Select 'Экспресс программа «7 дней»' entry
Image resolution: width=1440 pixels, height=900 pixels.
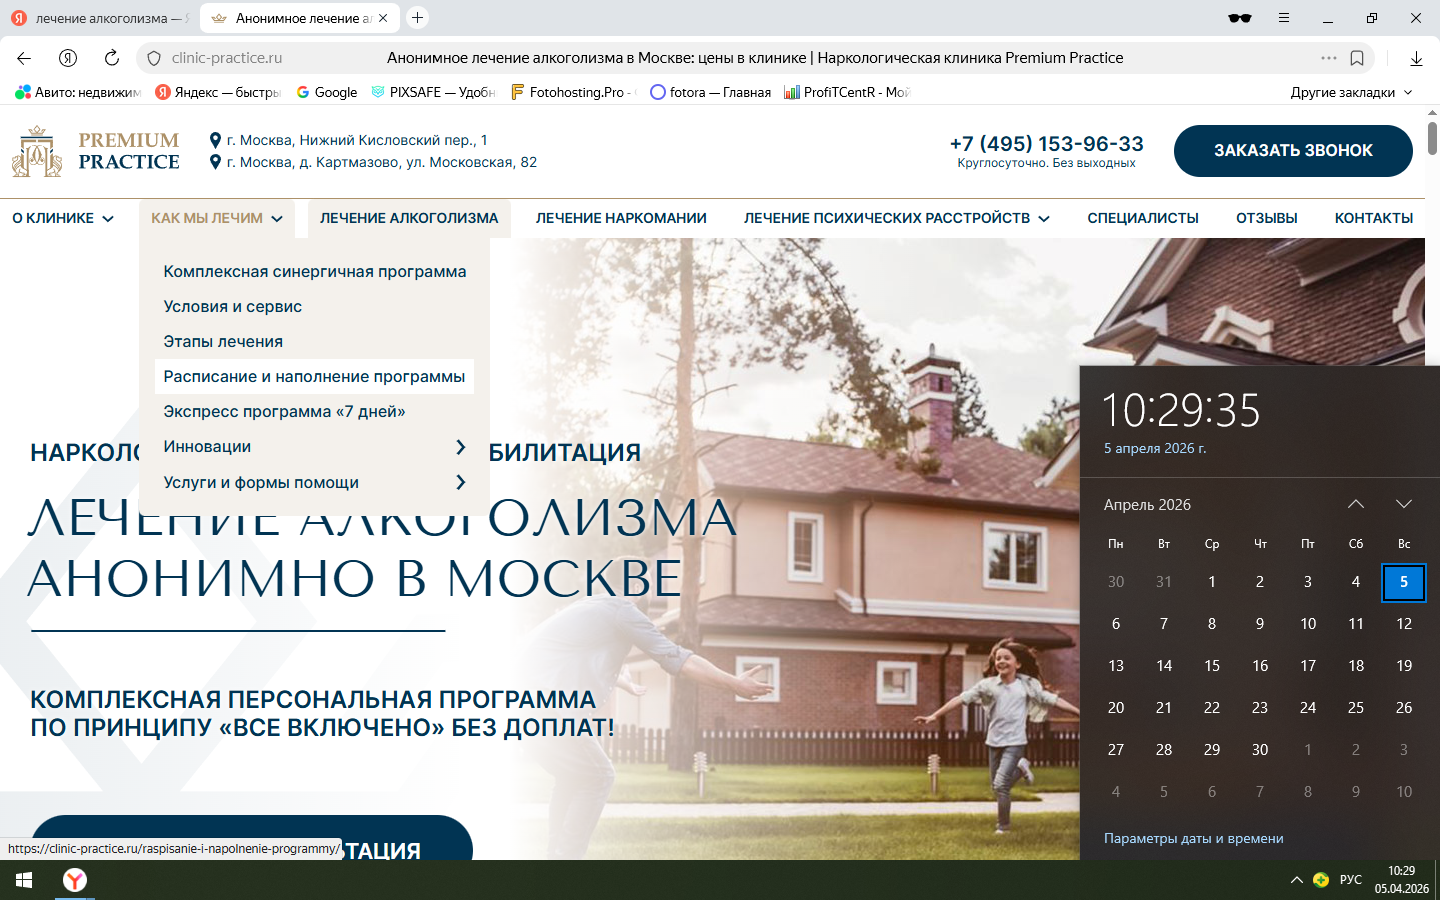(285, 412)
